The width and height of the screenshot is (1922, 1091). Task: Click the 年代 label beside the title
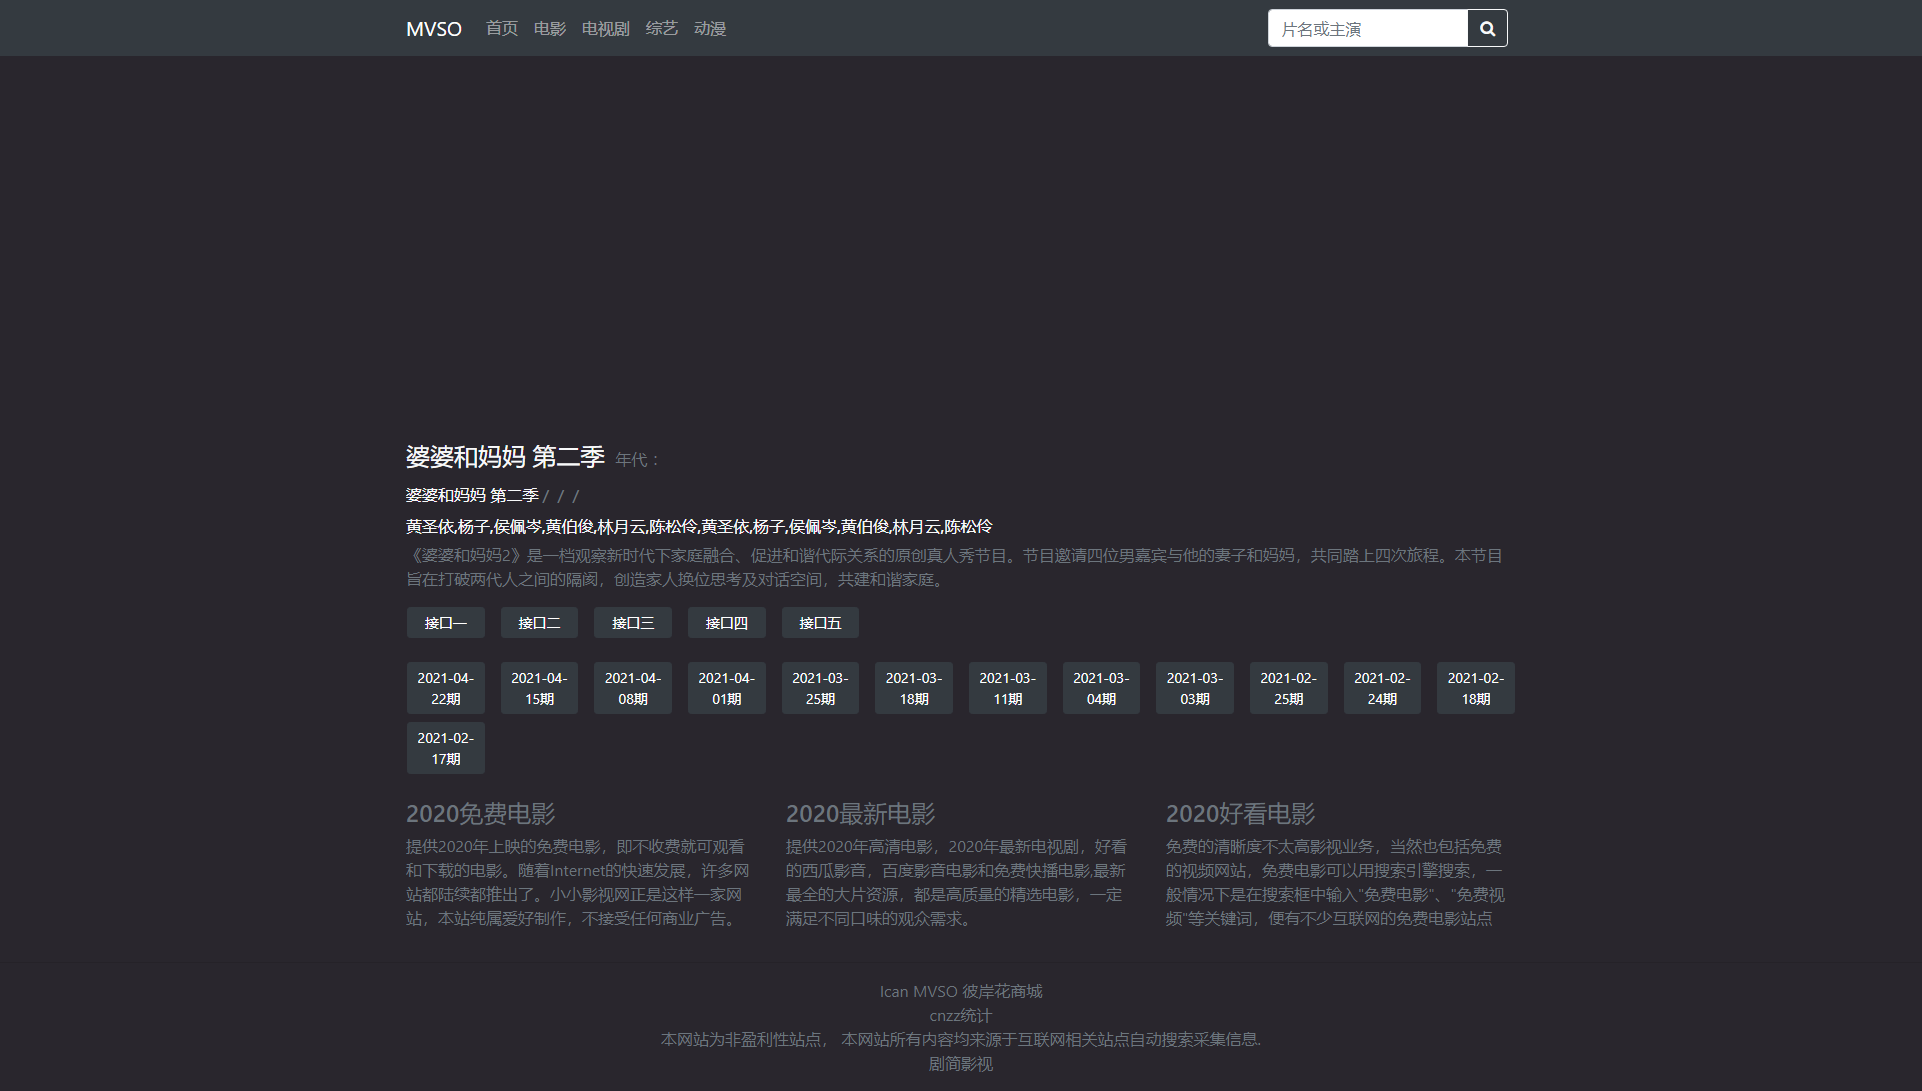coord(637,460)
